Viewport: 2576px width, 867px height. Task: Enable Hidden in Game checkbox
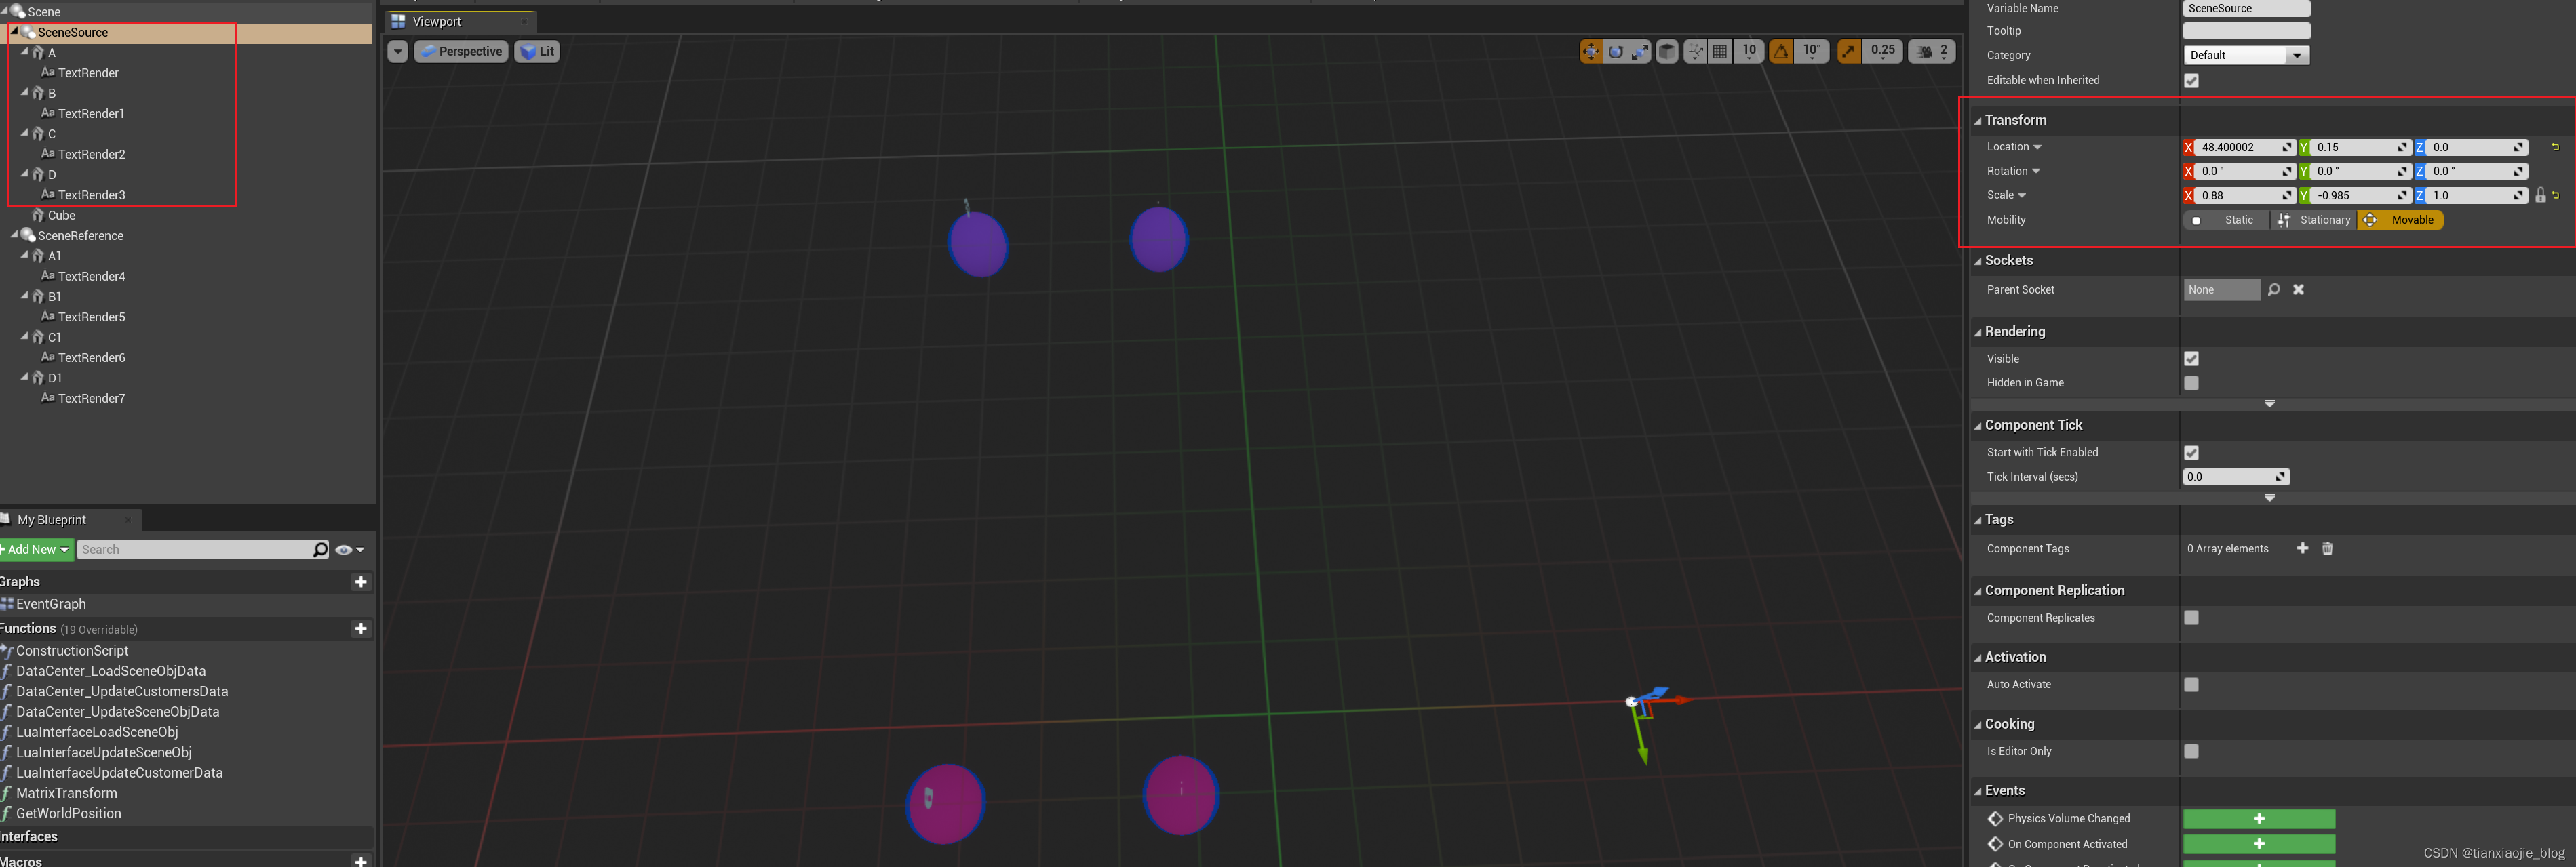2191,383
